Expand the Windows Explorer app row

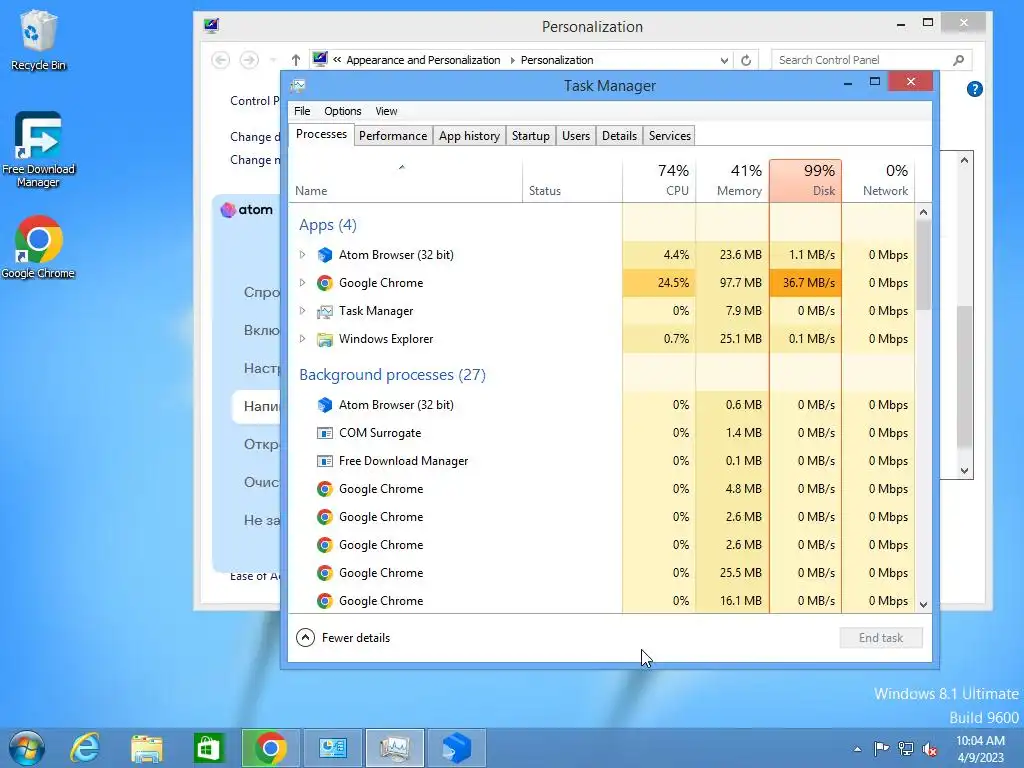click(x=302, y=339)
